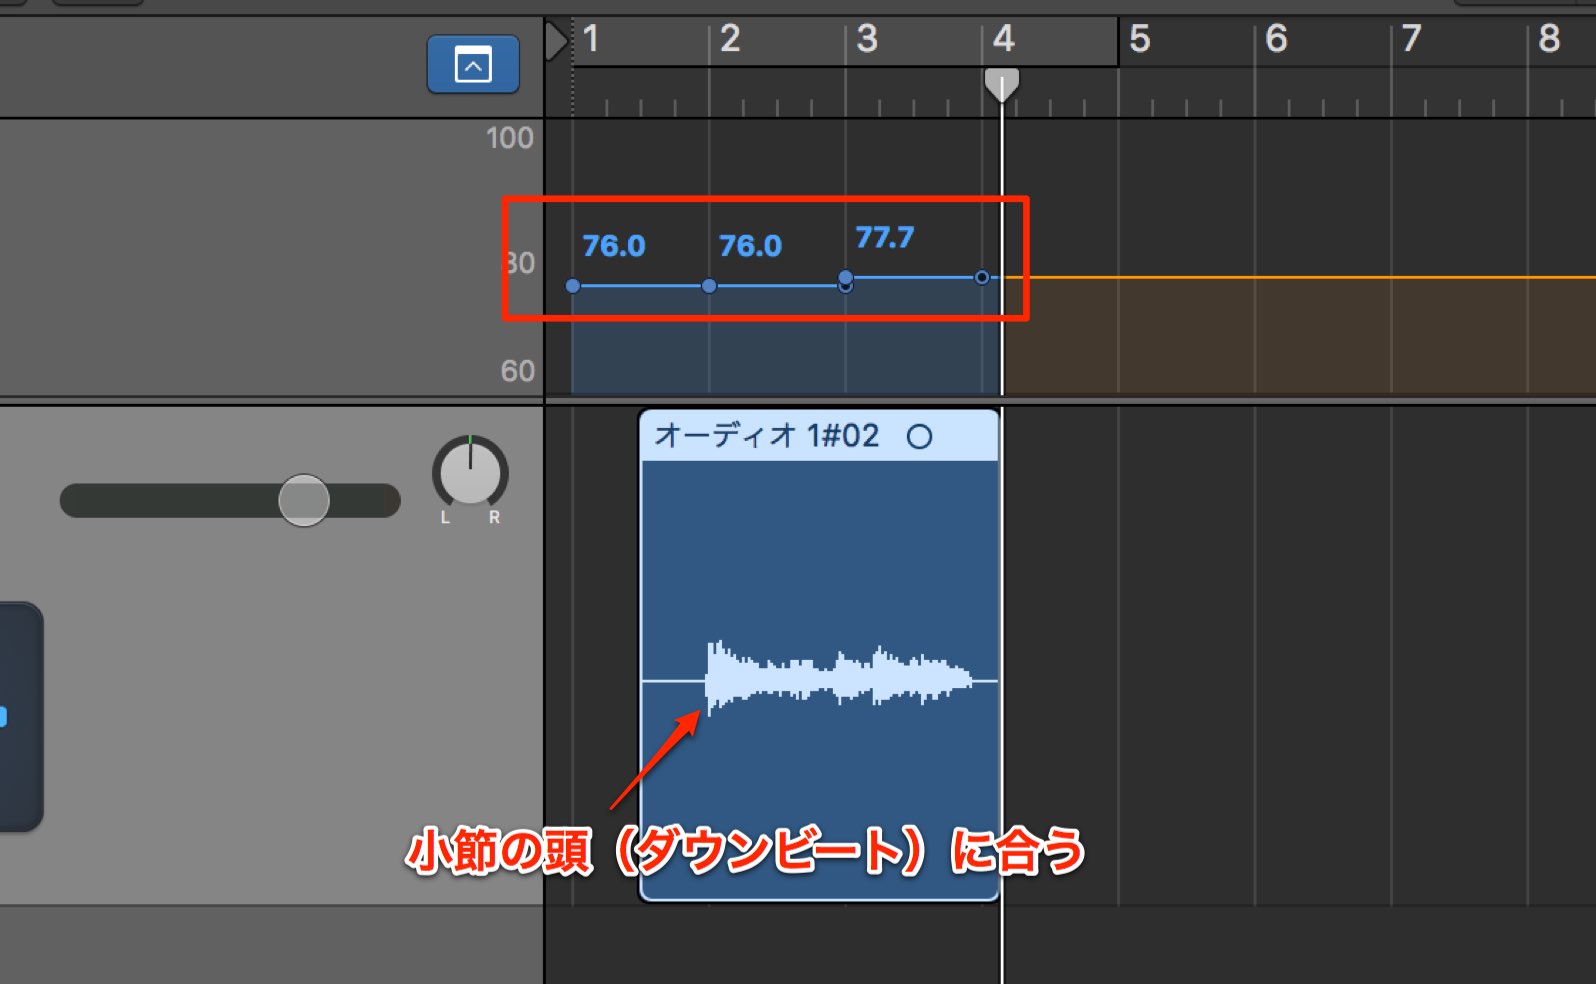Select the tempo point at bar 1

tap(572, 286)
